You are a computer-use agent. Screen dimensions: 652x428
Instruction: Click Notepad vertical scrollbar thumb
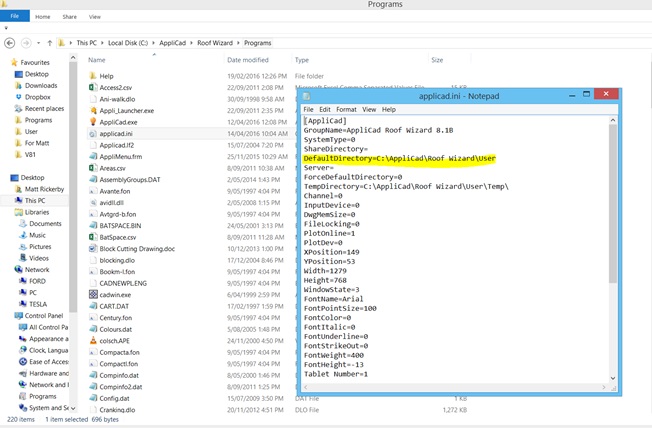pyautogui.click(x=612, y=204)
